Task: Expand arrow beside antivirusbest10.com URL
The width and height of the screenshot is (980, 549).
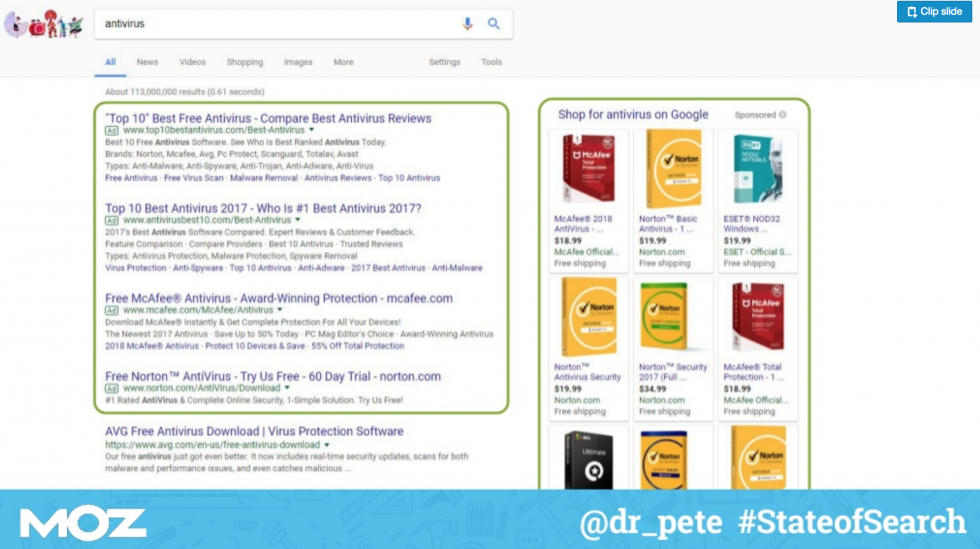Action: click(x=298, y=220)
